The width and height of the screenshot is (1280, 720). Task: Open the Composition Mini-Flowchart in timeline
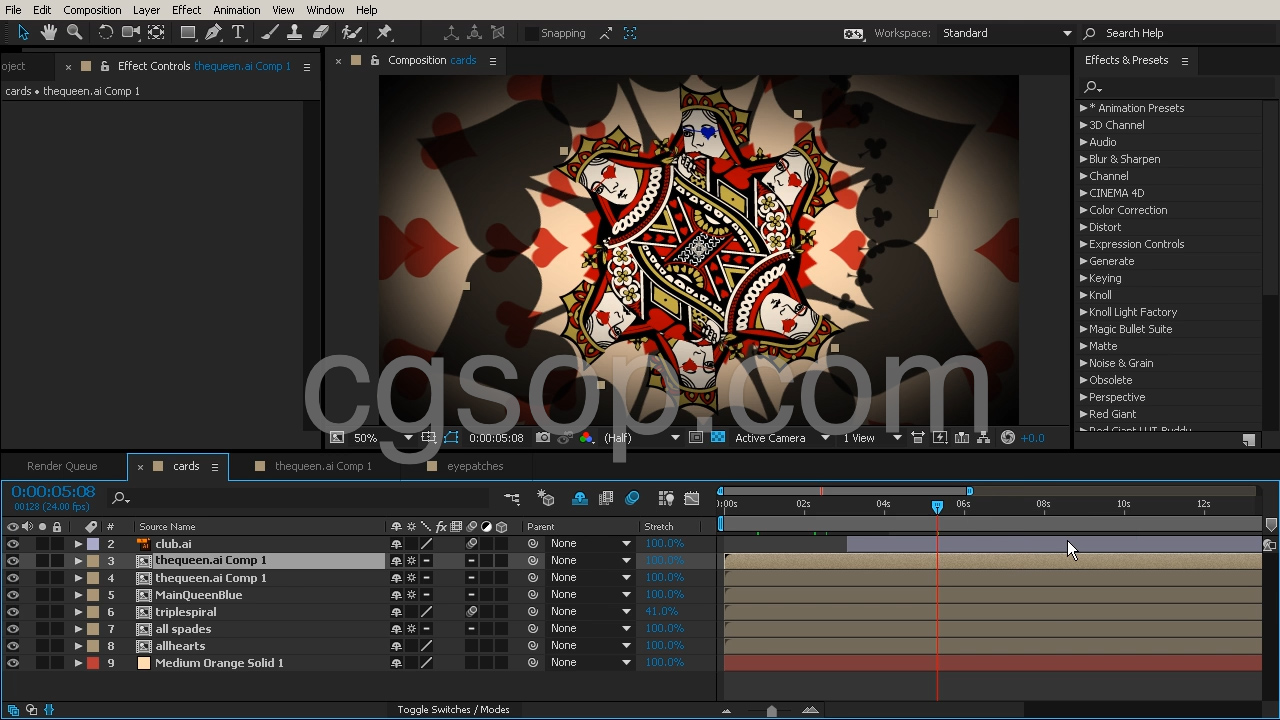(512, 498)
